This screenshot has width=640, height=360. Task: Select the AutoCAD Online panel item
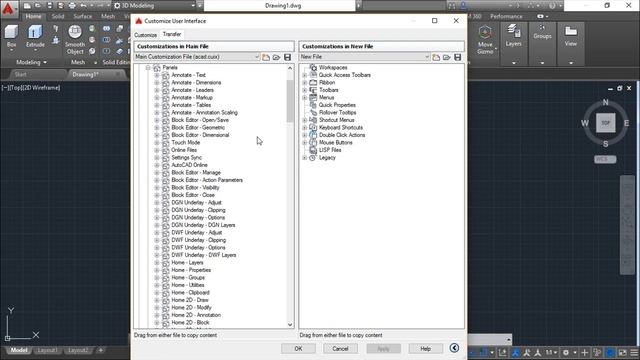point(189,165)
